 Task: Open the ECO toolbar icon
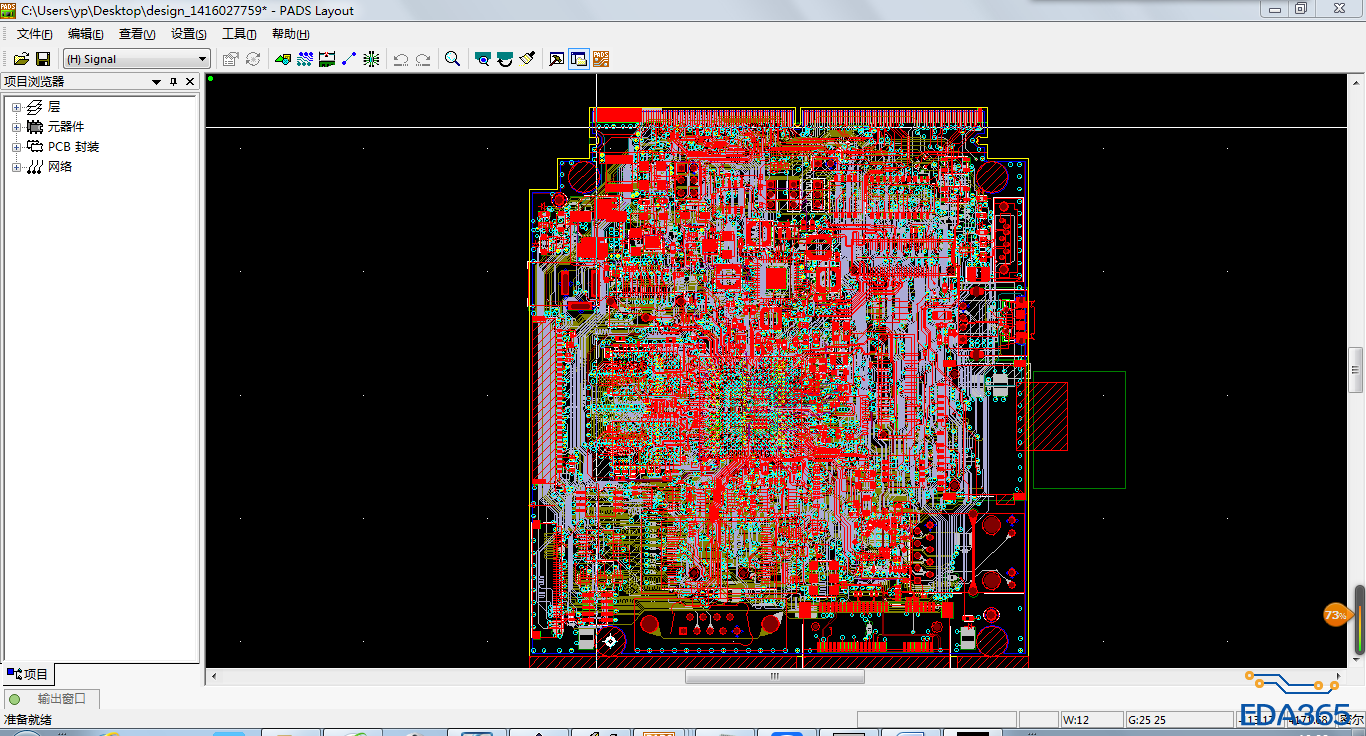click(349, 59)
